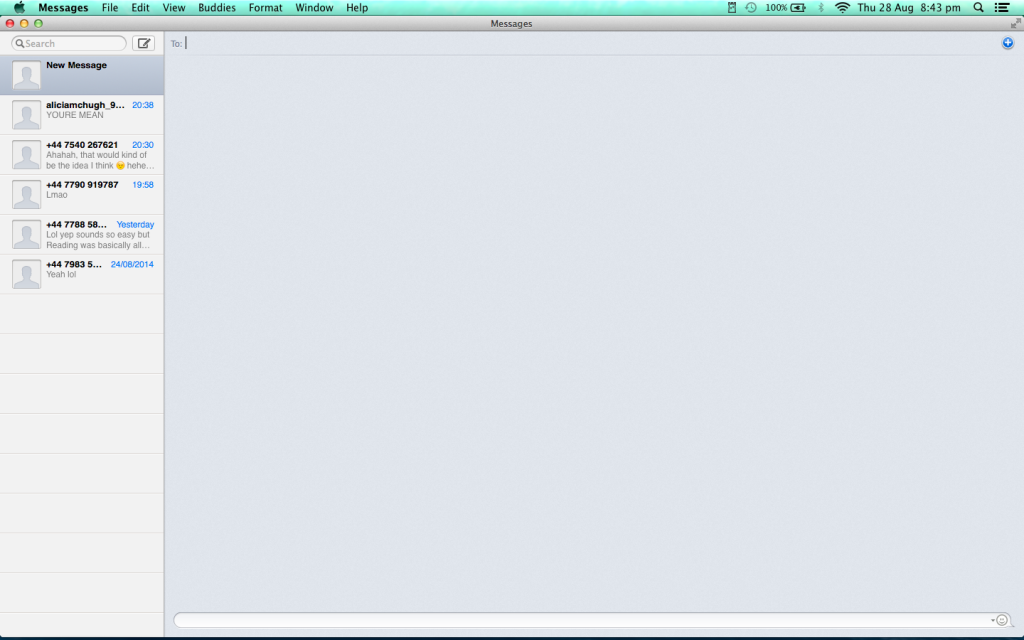The width and height of the screenshot is (1024, 640).
Task: Open the emoji picker in message field
Action: [1002, 620]
